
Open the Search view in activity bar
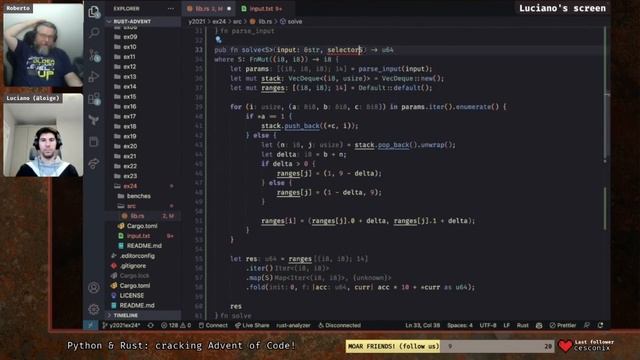pyautogui.click(x=94, y=33)
